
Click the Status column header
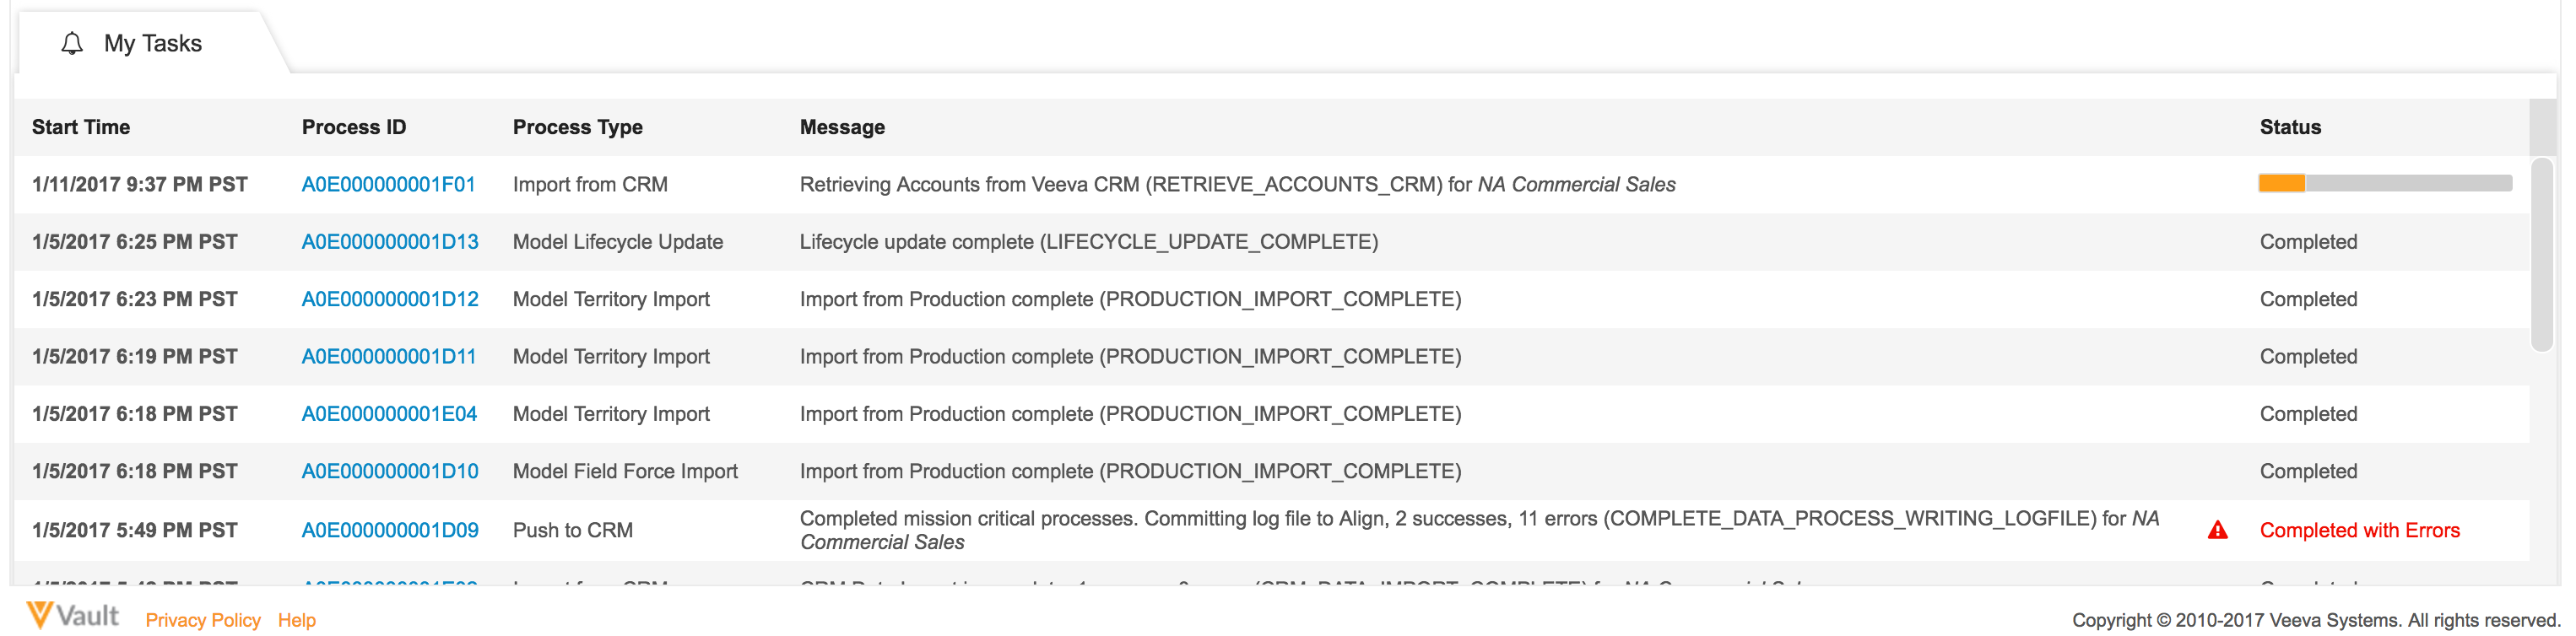coord(2290,127)
